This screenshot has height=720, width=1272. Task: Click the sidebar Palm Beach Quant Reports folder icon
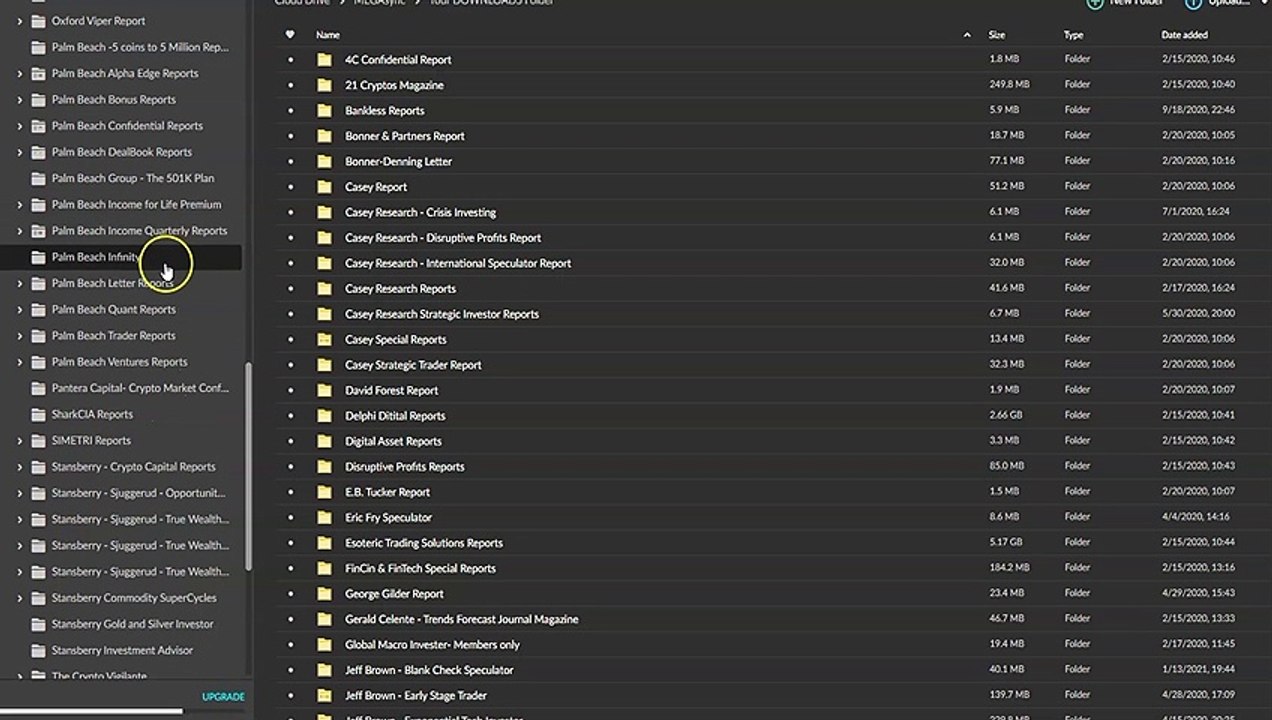pyautogui.click(x=39, y=310)
